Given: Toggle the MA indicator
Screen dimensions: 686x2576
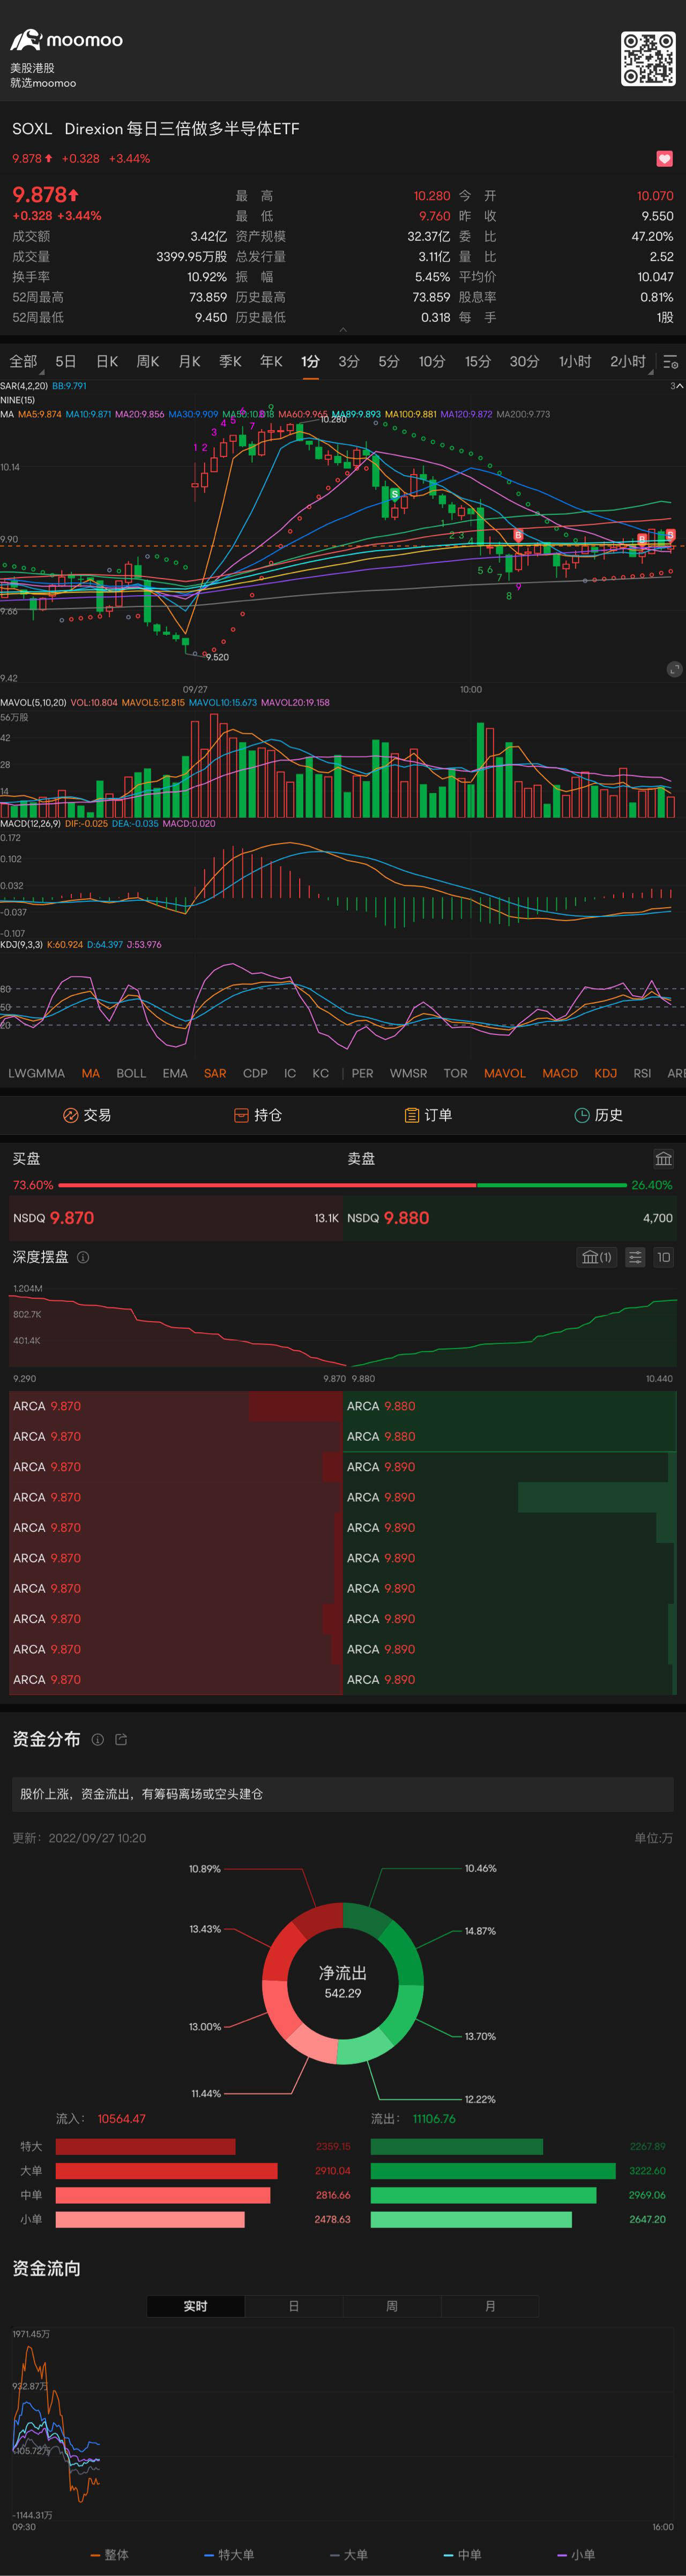Looking at the screenshot, I should [x=91, y=1073].
